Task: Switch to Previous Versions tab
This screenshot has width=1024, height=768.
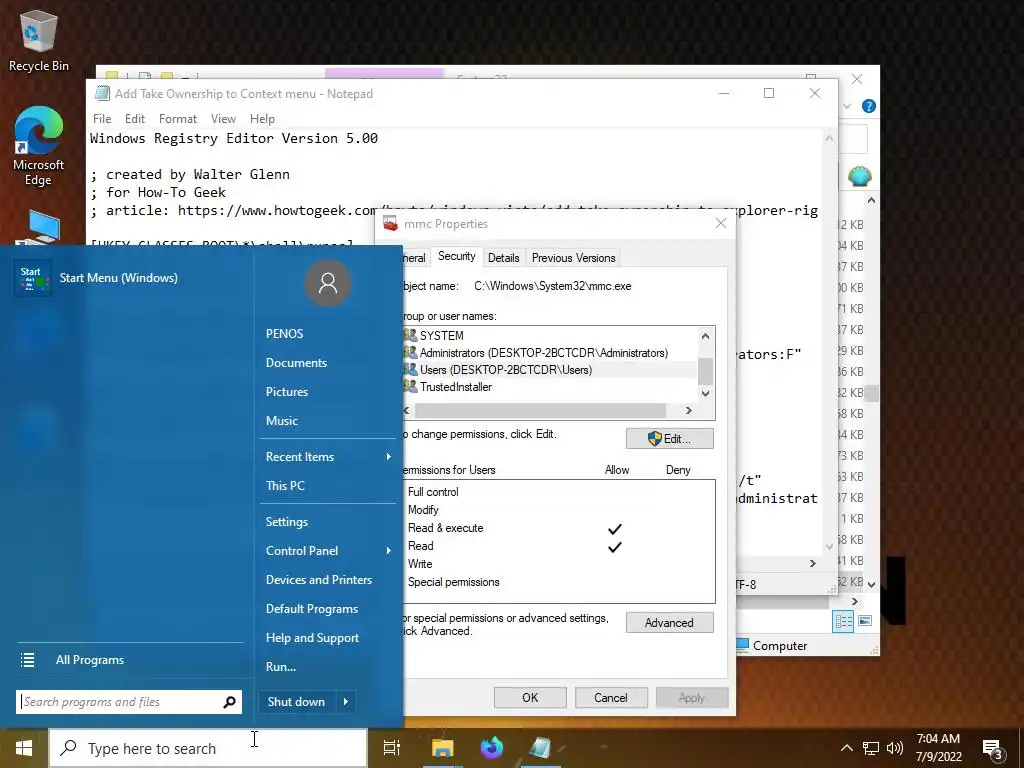Action: tap(573, 258)
